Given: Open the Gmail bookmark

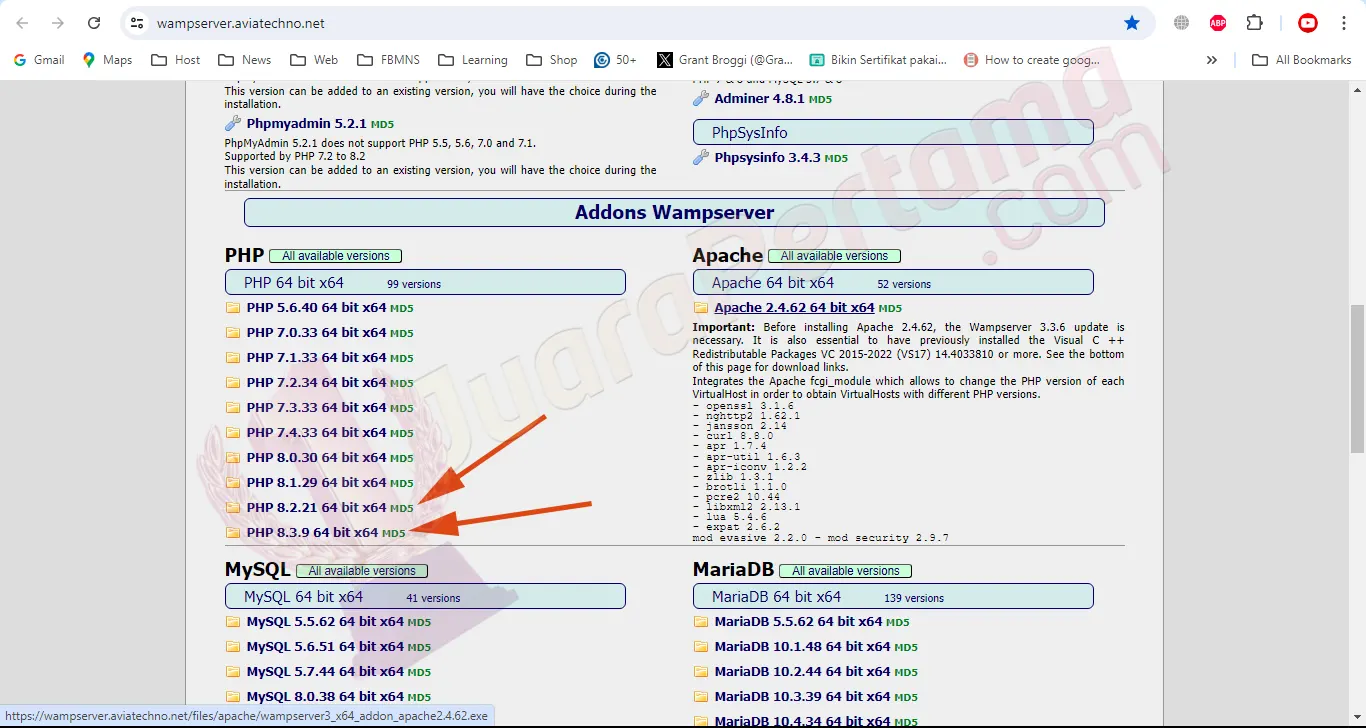Looking at the screenshot, I should tap(38, 59).
